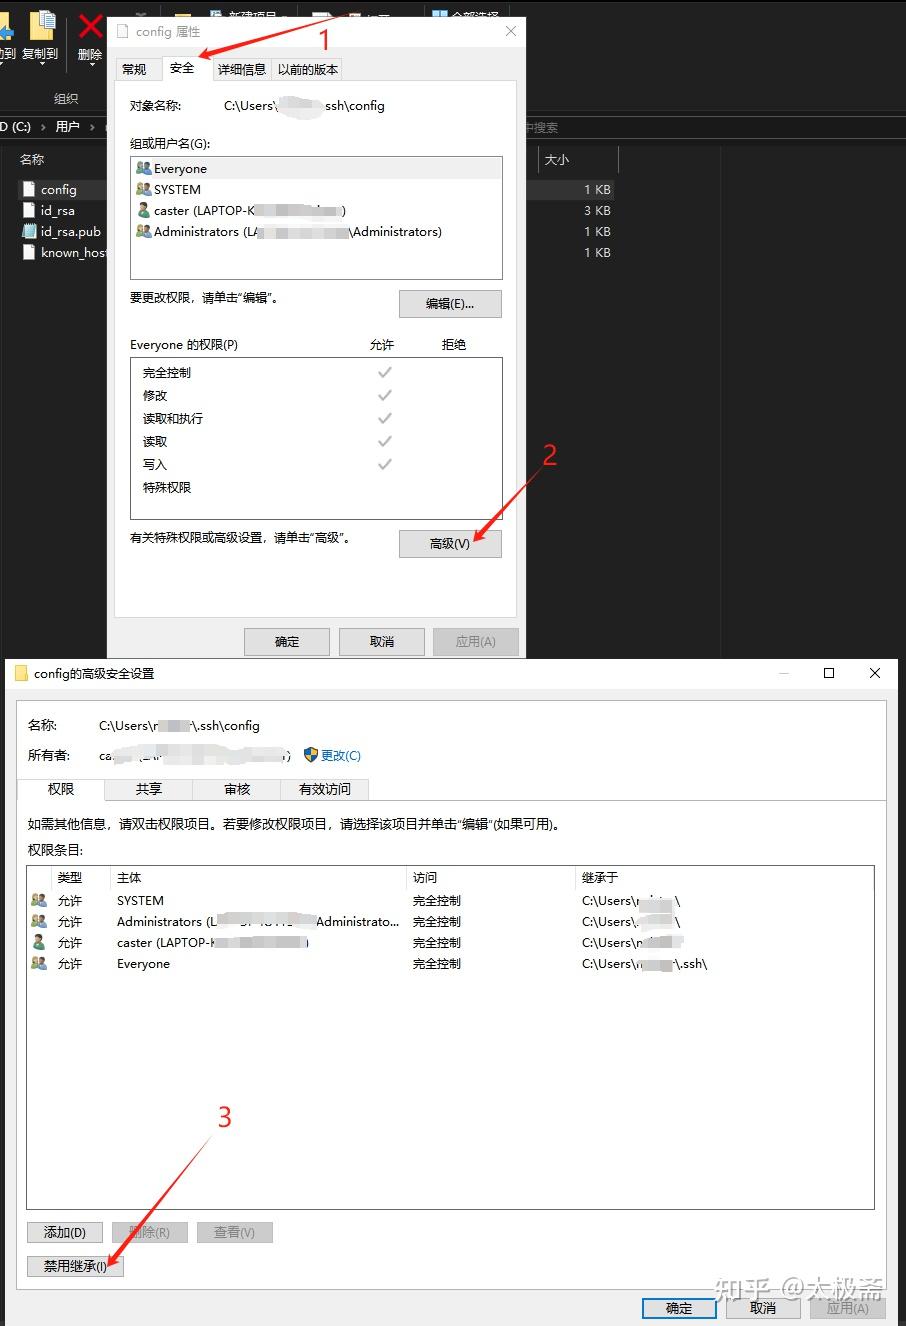Select caster (LAPTOP-K...) in the 组或用户名 list

pyautogui.click(x=316, y=210)
